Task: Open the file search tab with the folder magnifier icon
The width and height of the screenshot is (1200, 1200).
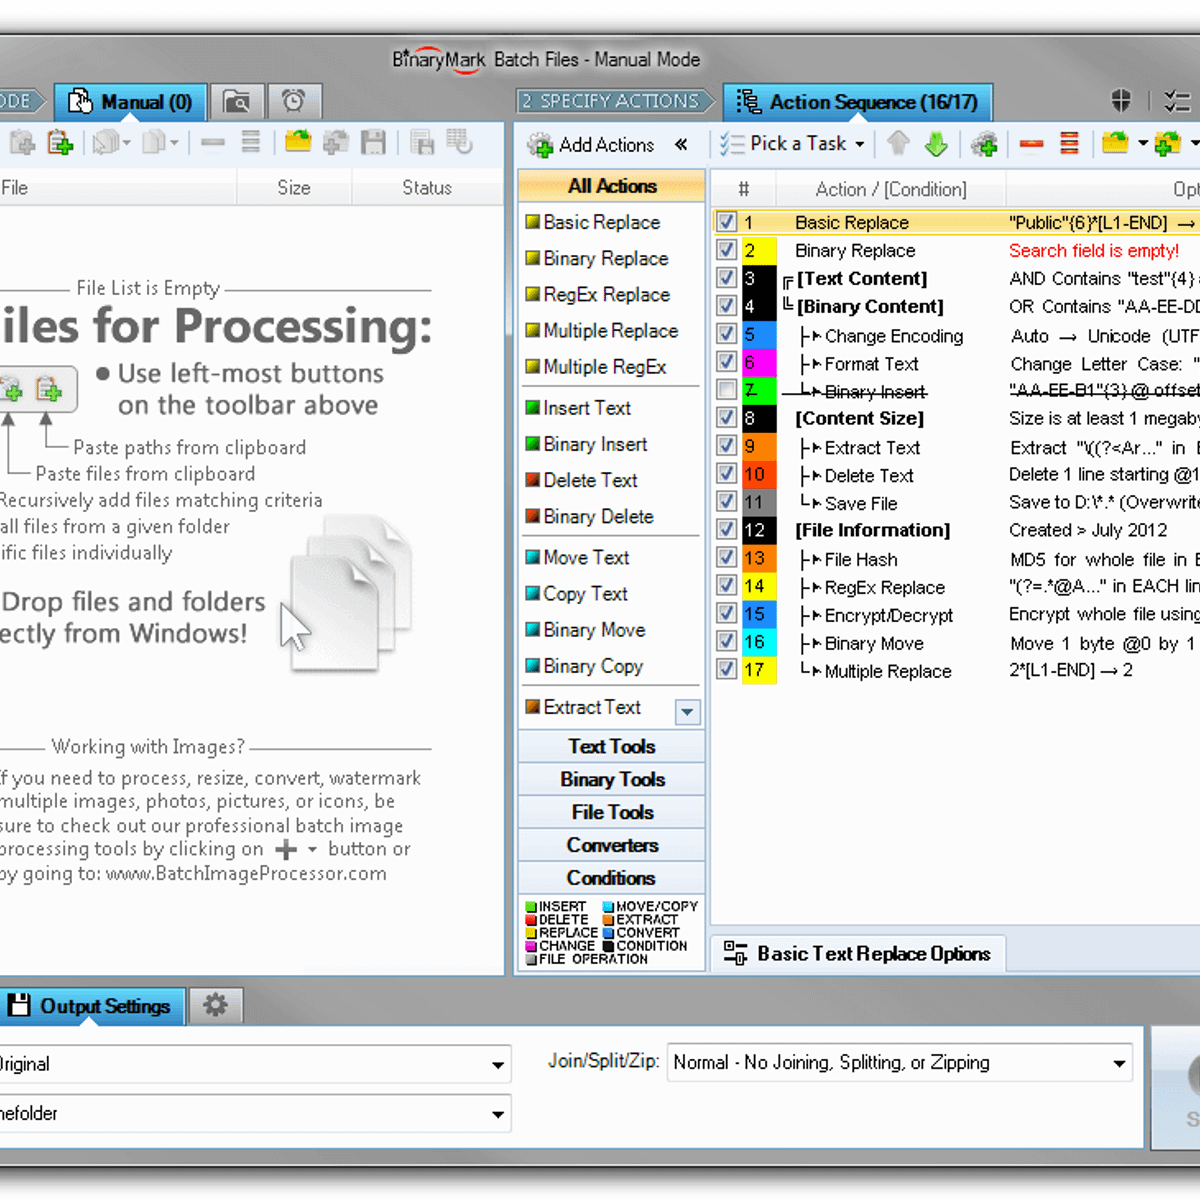Action: 237,102
